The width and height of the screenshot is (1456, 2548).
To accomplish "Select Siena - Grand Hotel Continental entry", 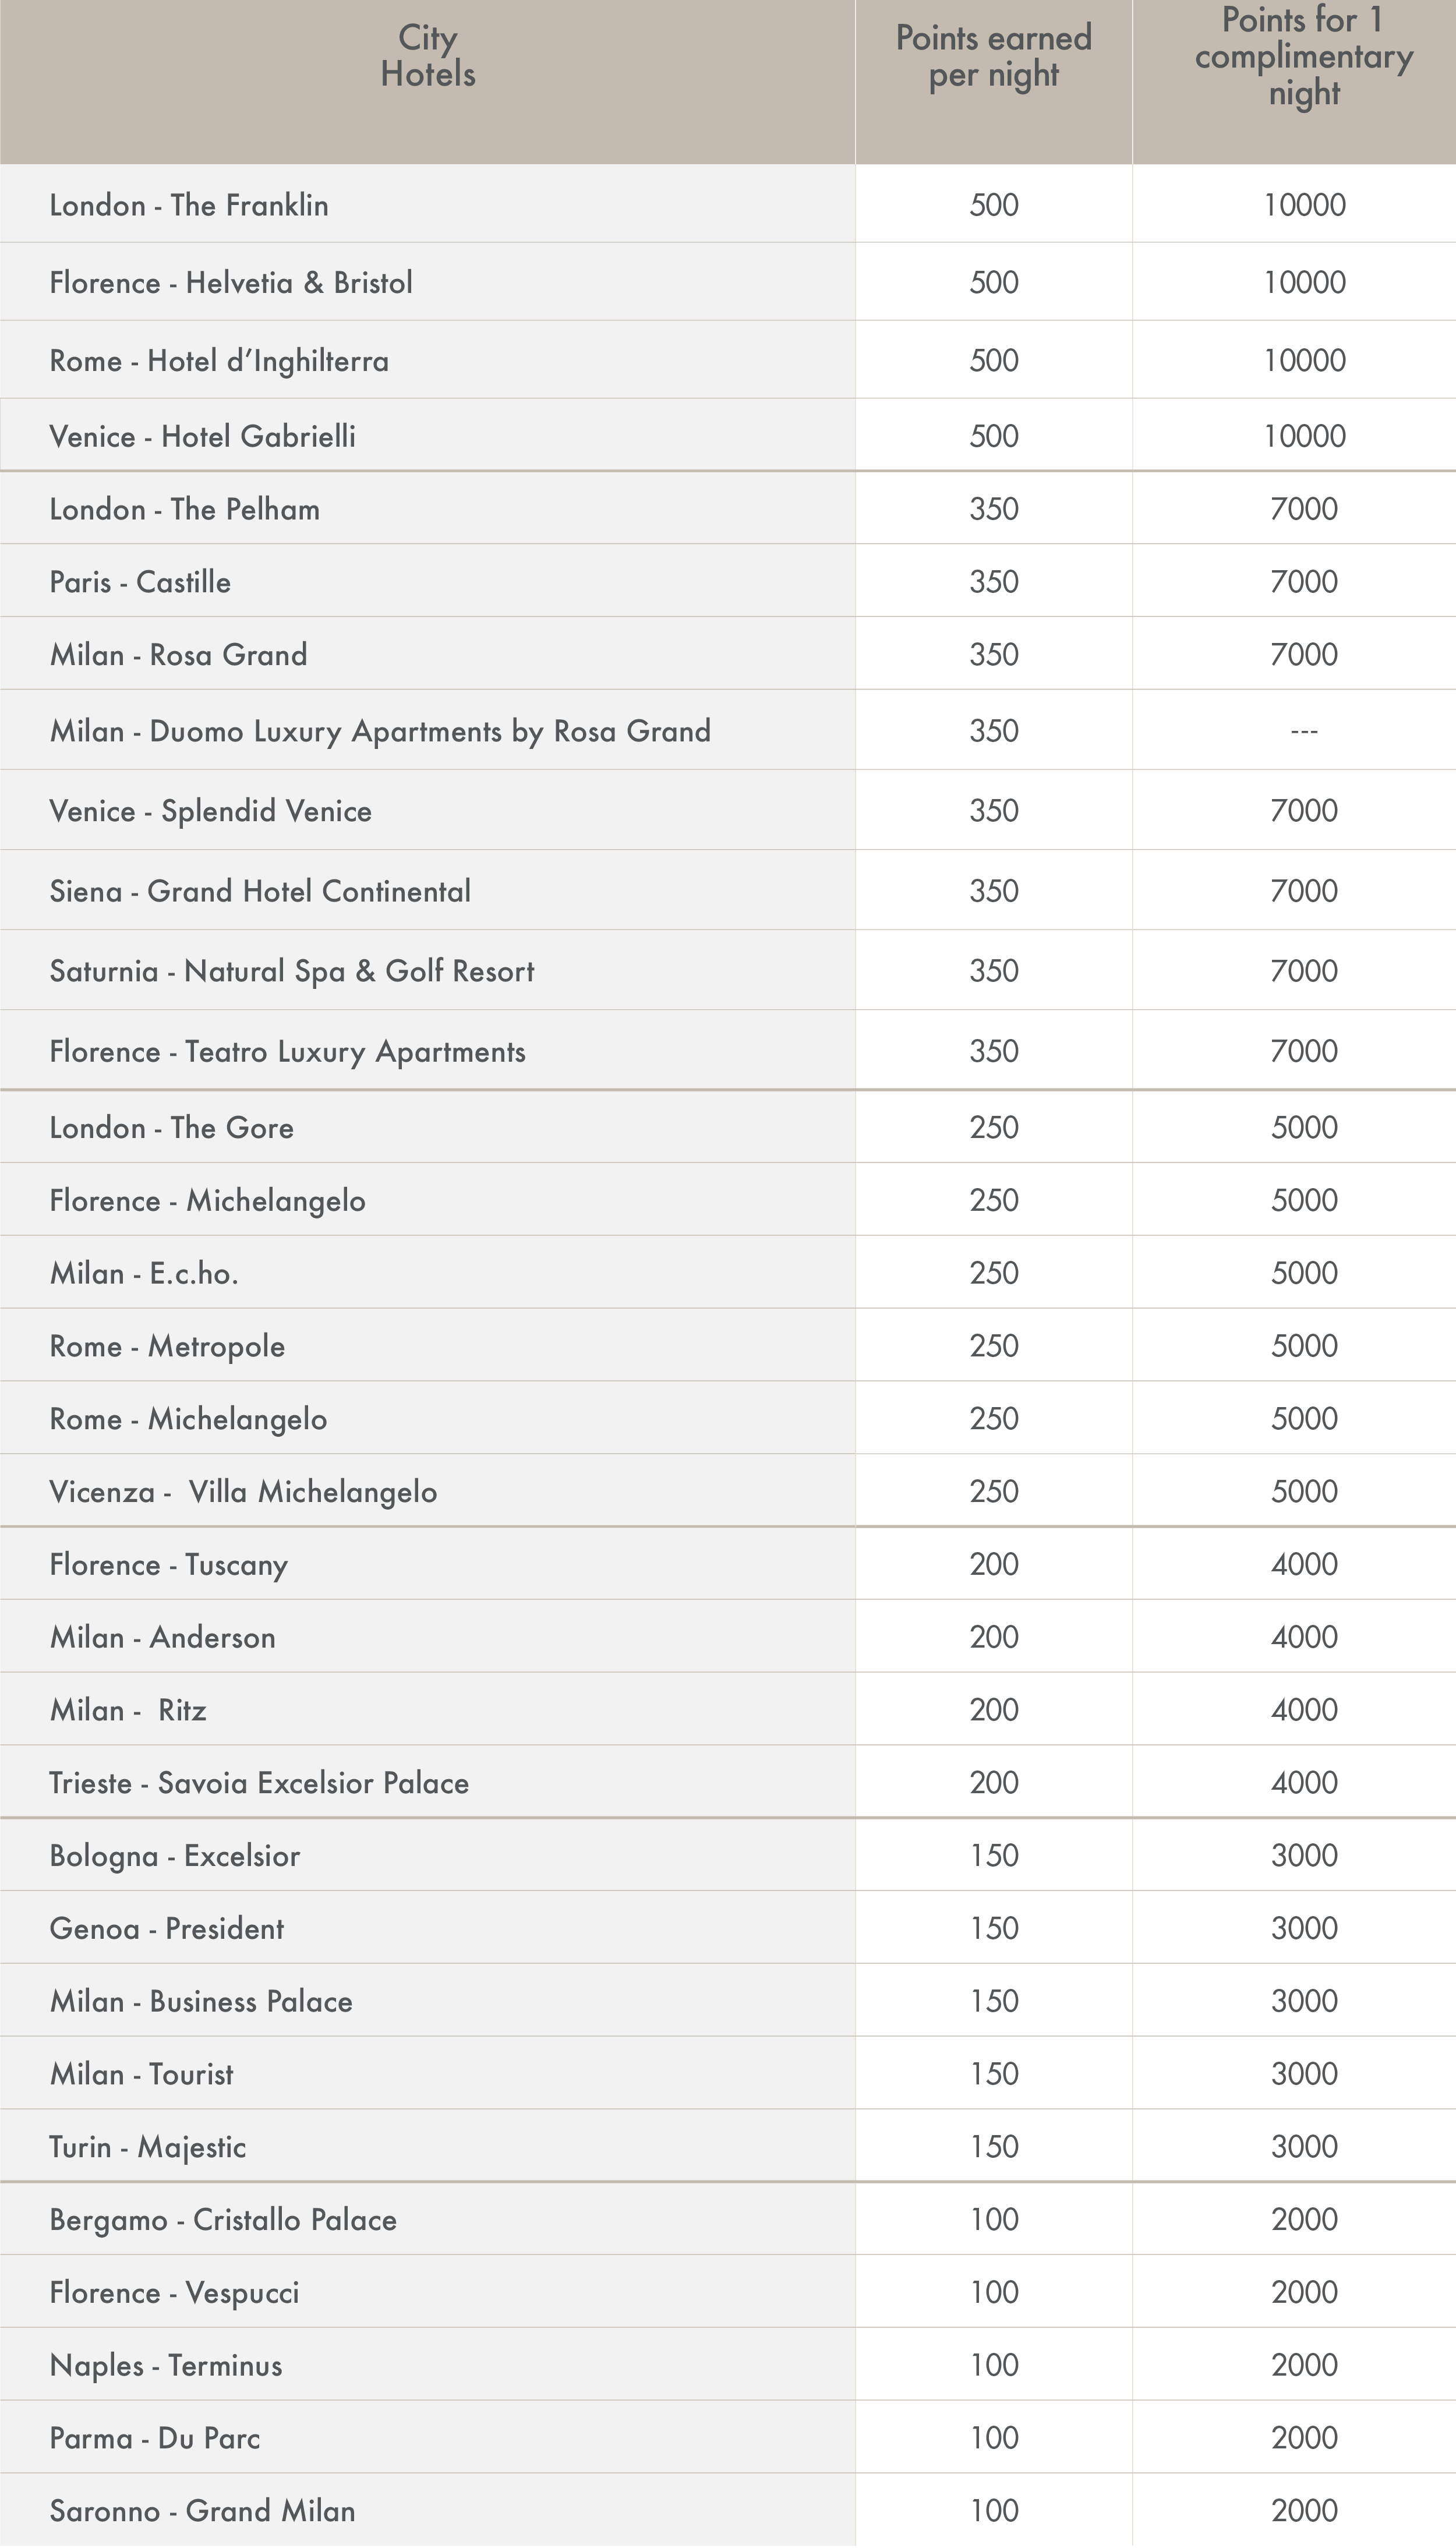I will point(260,891).
